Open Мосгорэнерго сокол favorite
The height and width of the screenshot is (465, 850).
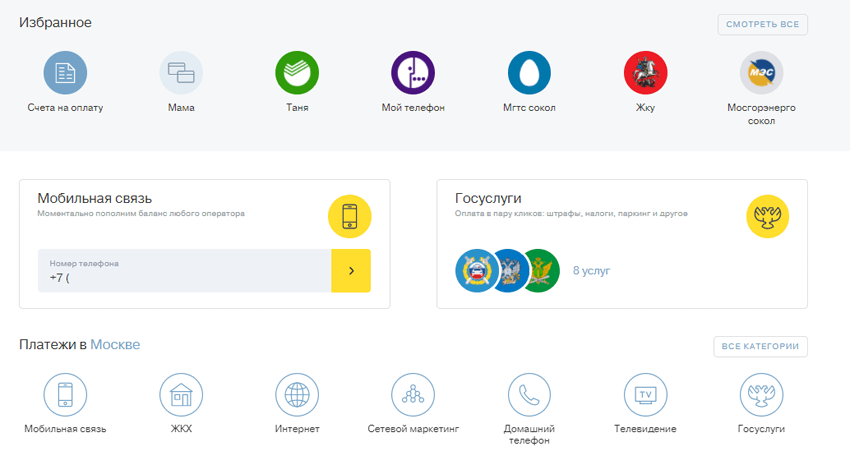tap(761, 73)
